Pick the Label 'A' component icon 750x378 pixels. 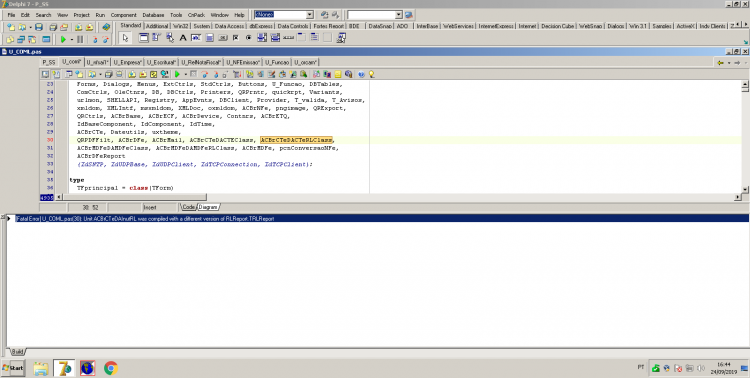pyautogui.click(x=183, y=38)
